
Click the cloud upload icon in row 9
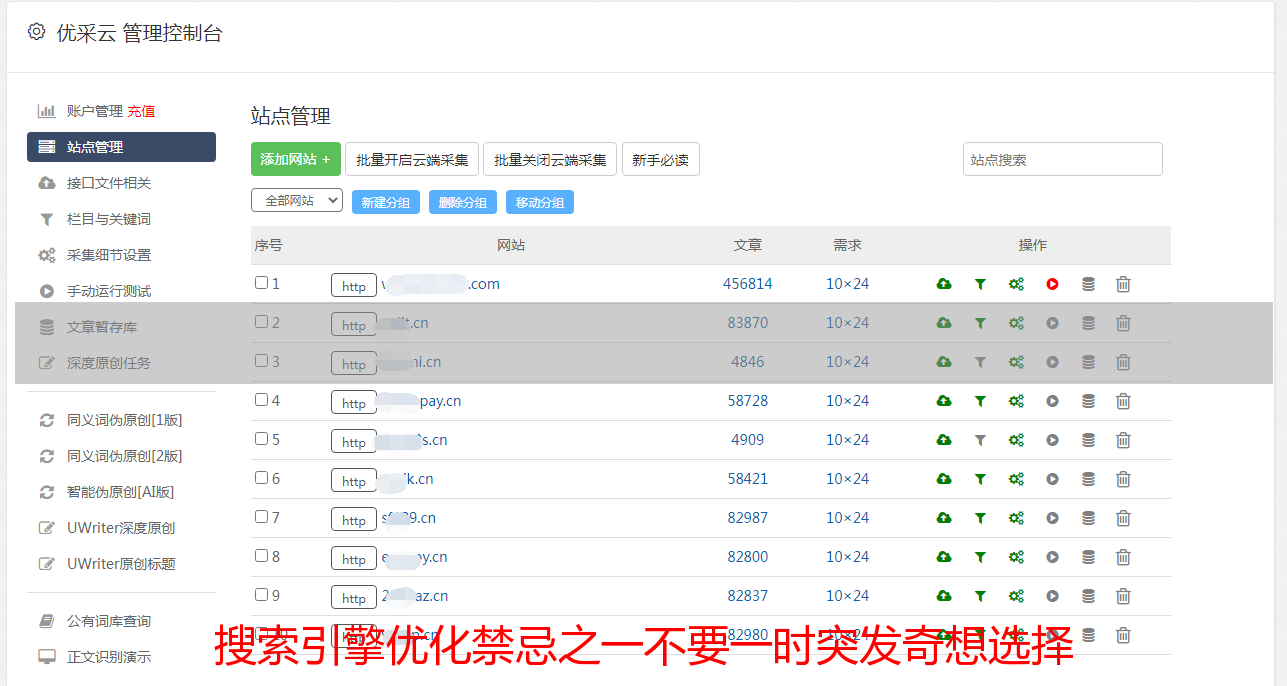point(944,596)
